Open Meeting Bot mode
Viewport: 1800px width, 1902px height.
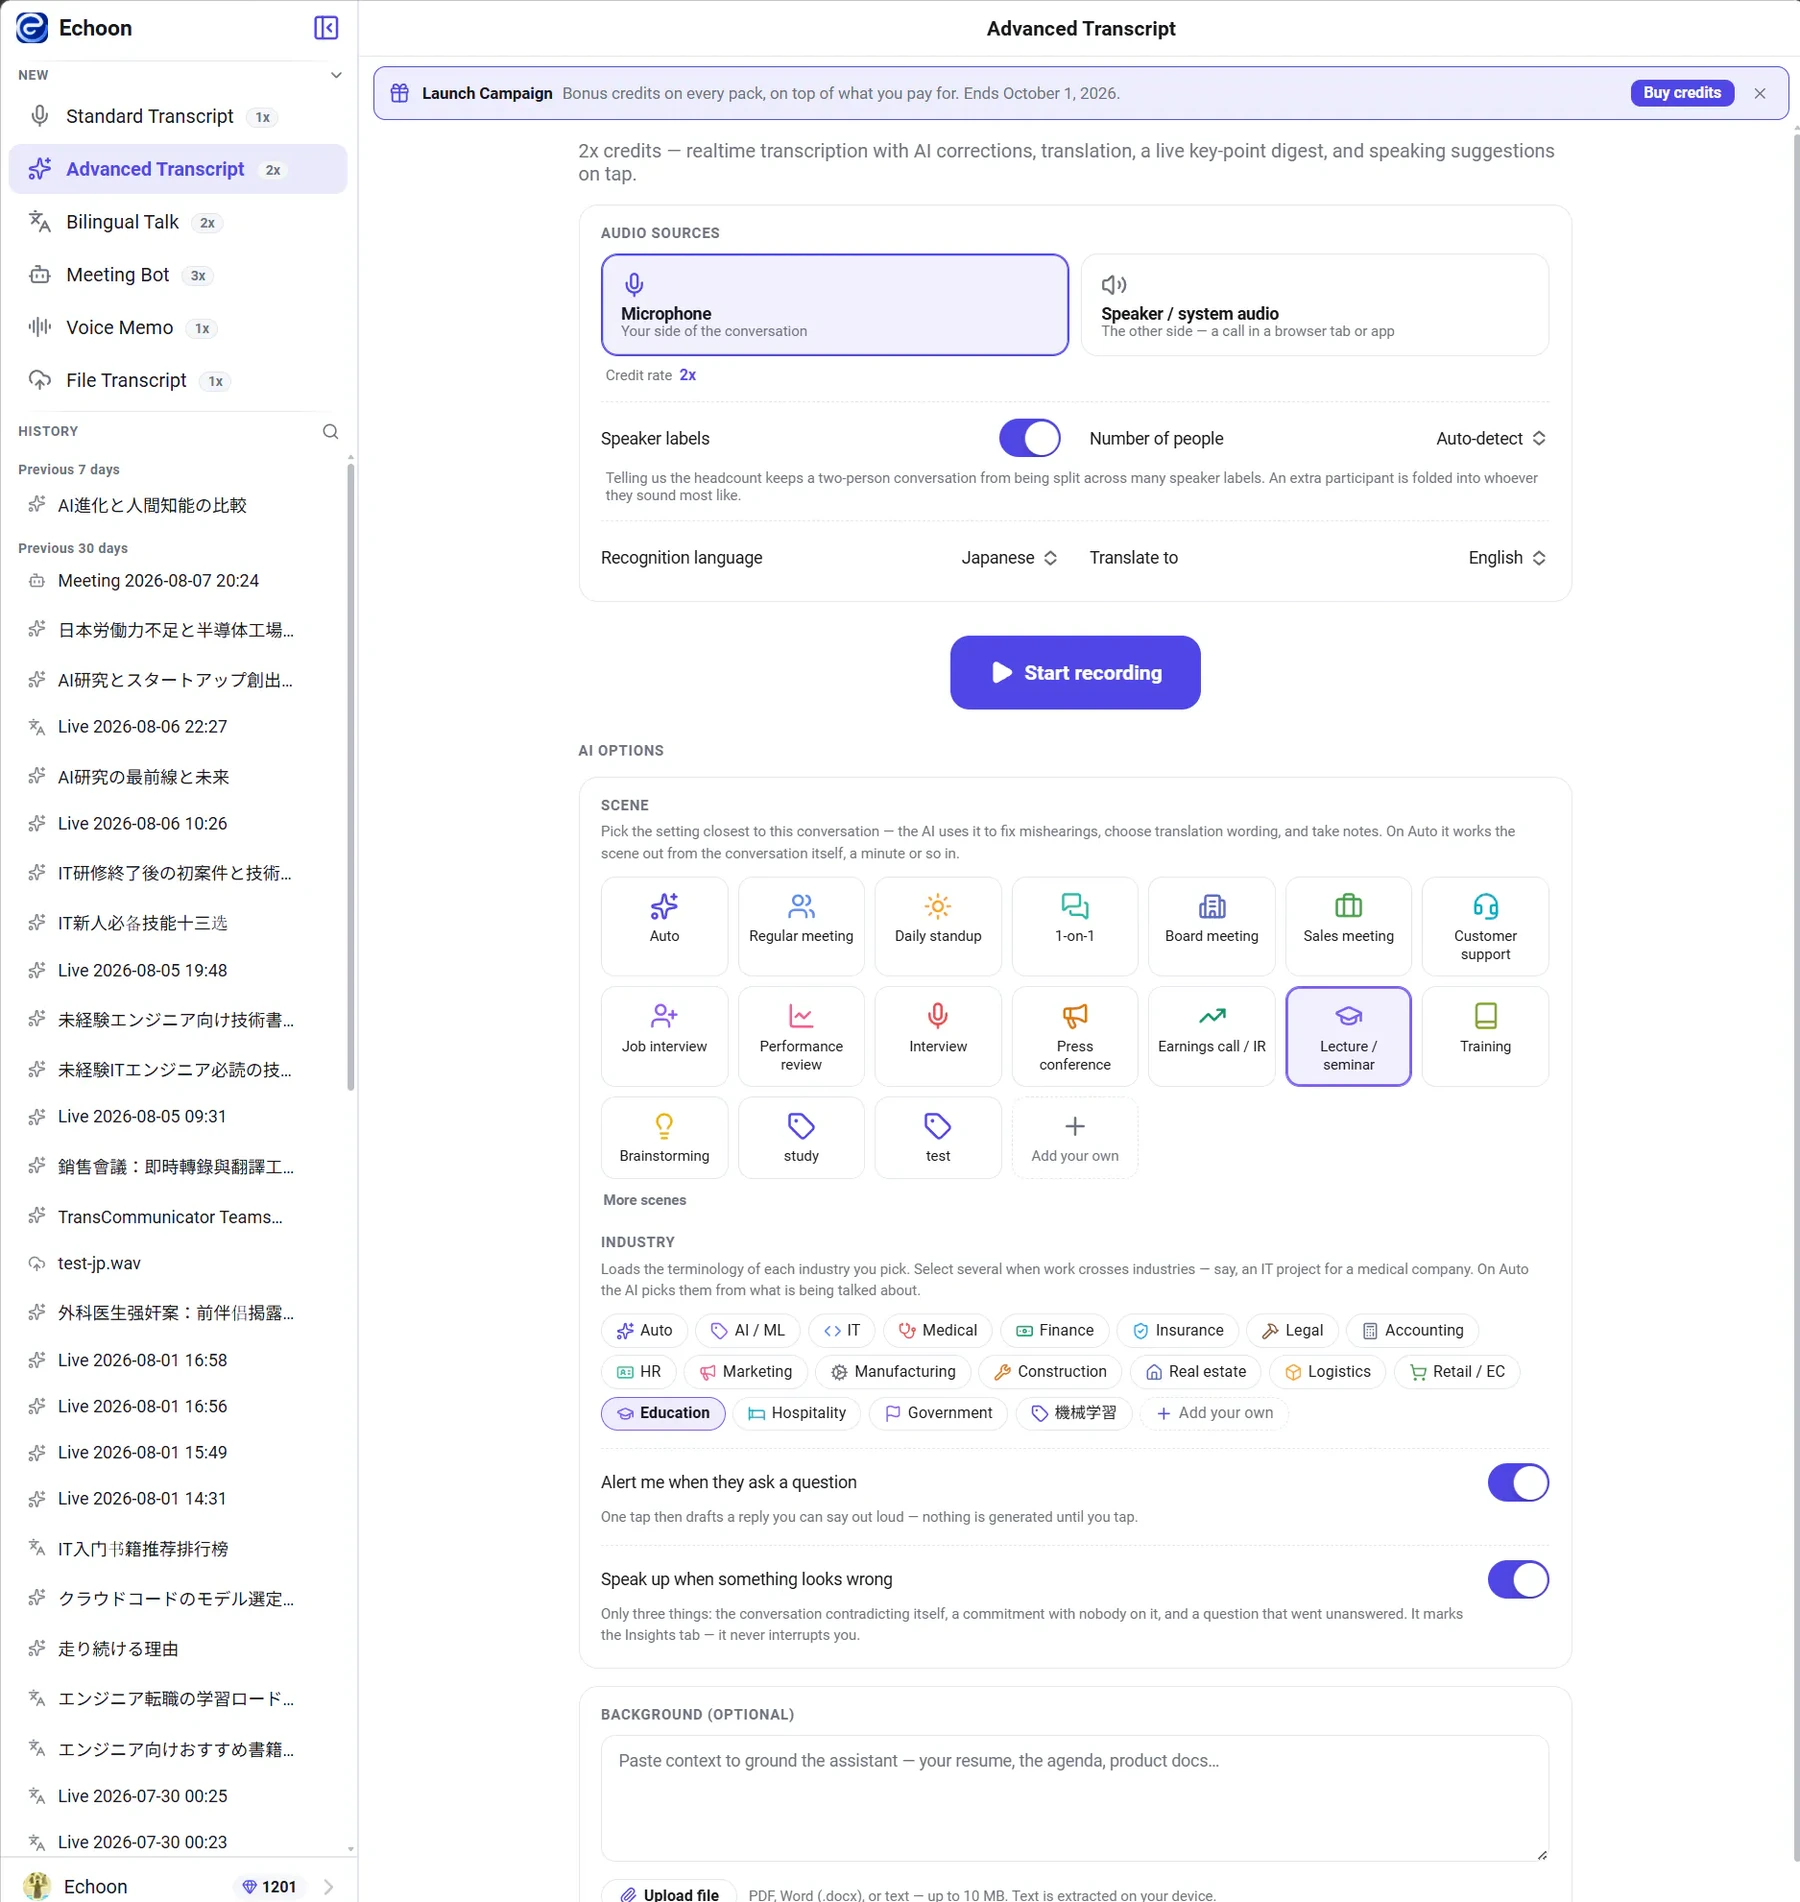click(x=178, y=275)
